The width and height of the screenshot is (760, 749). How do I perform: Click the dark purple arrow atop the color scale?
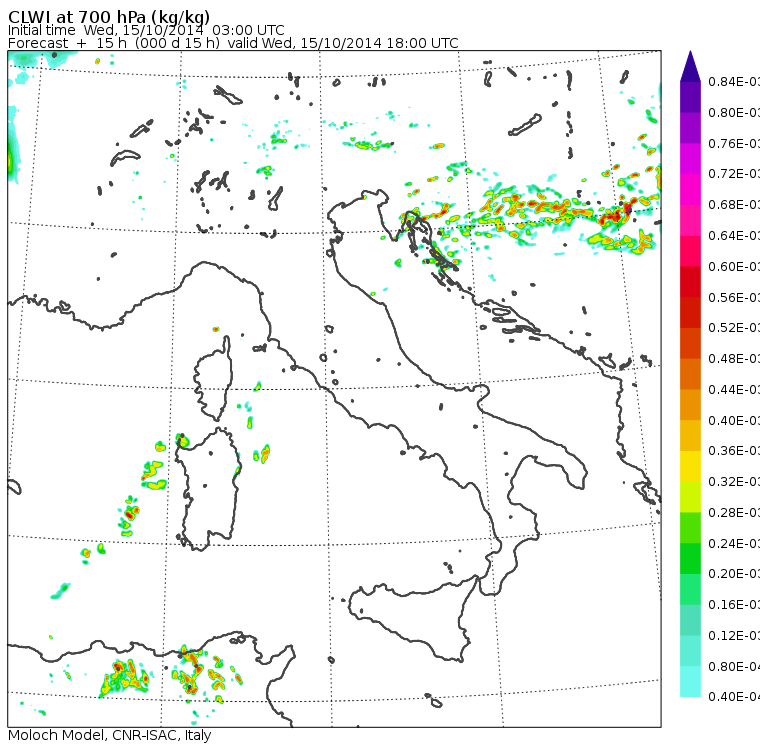click(690, 66)
